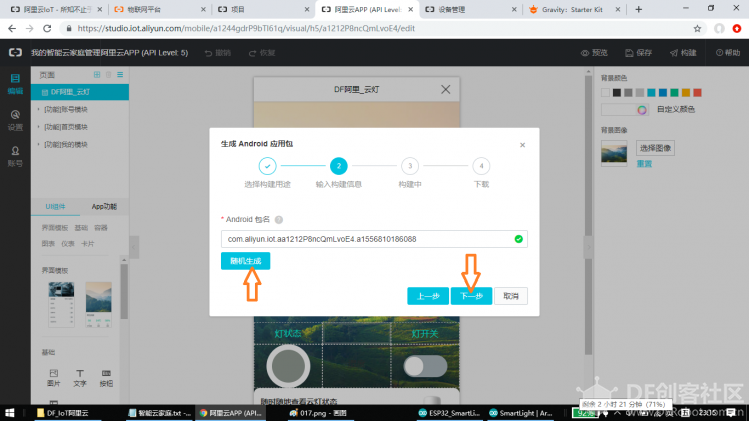Switch to the 设备管理 browser tab
749x421 pixels.
[471, 10]
